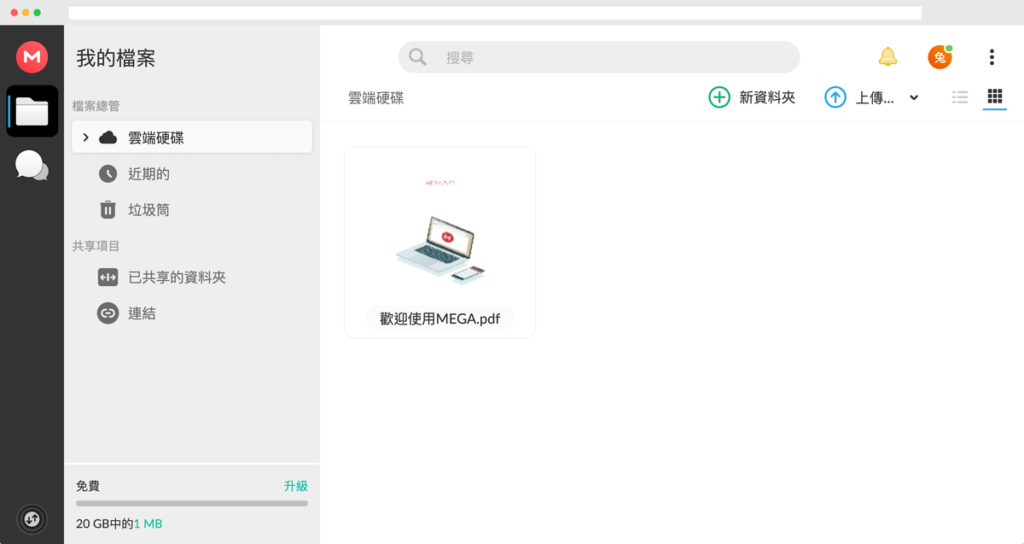Click the magnifier search icon
This screenshot has height=544, width=1024.
tap(417, 57)
